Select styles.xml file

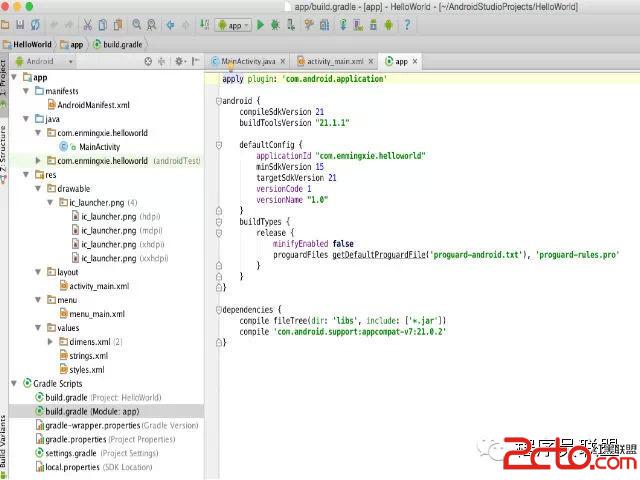(82, 370)
